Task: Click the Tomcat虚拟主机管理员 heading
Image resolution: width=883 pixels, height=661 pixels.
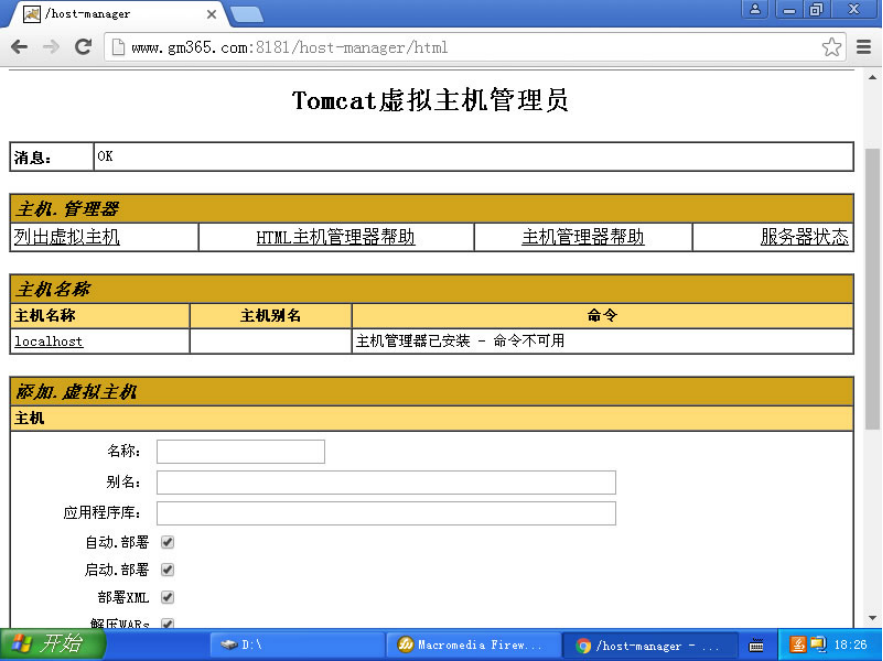Action: [430, 101]
